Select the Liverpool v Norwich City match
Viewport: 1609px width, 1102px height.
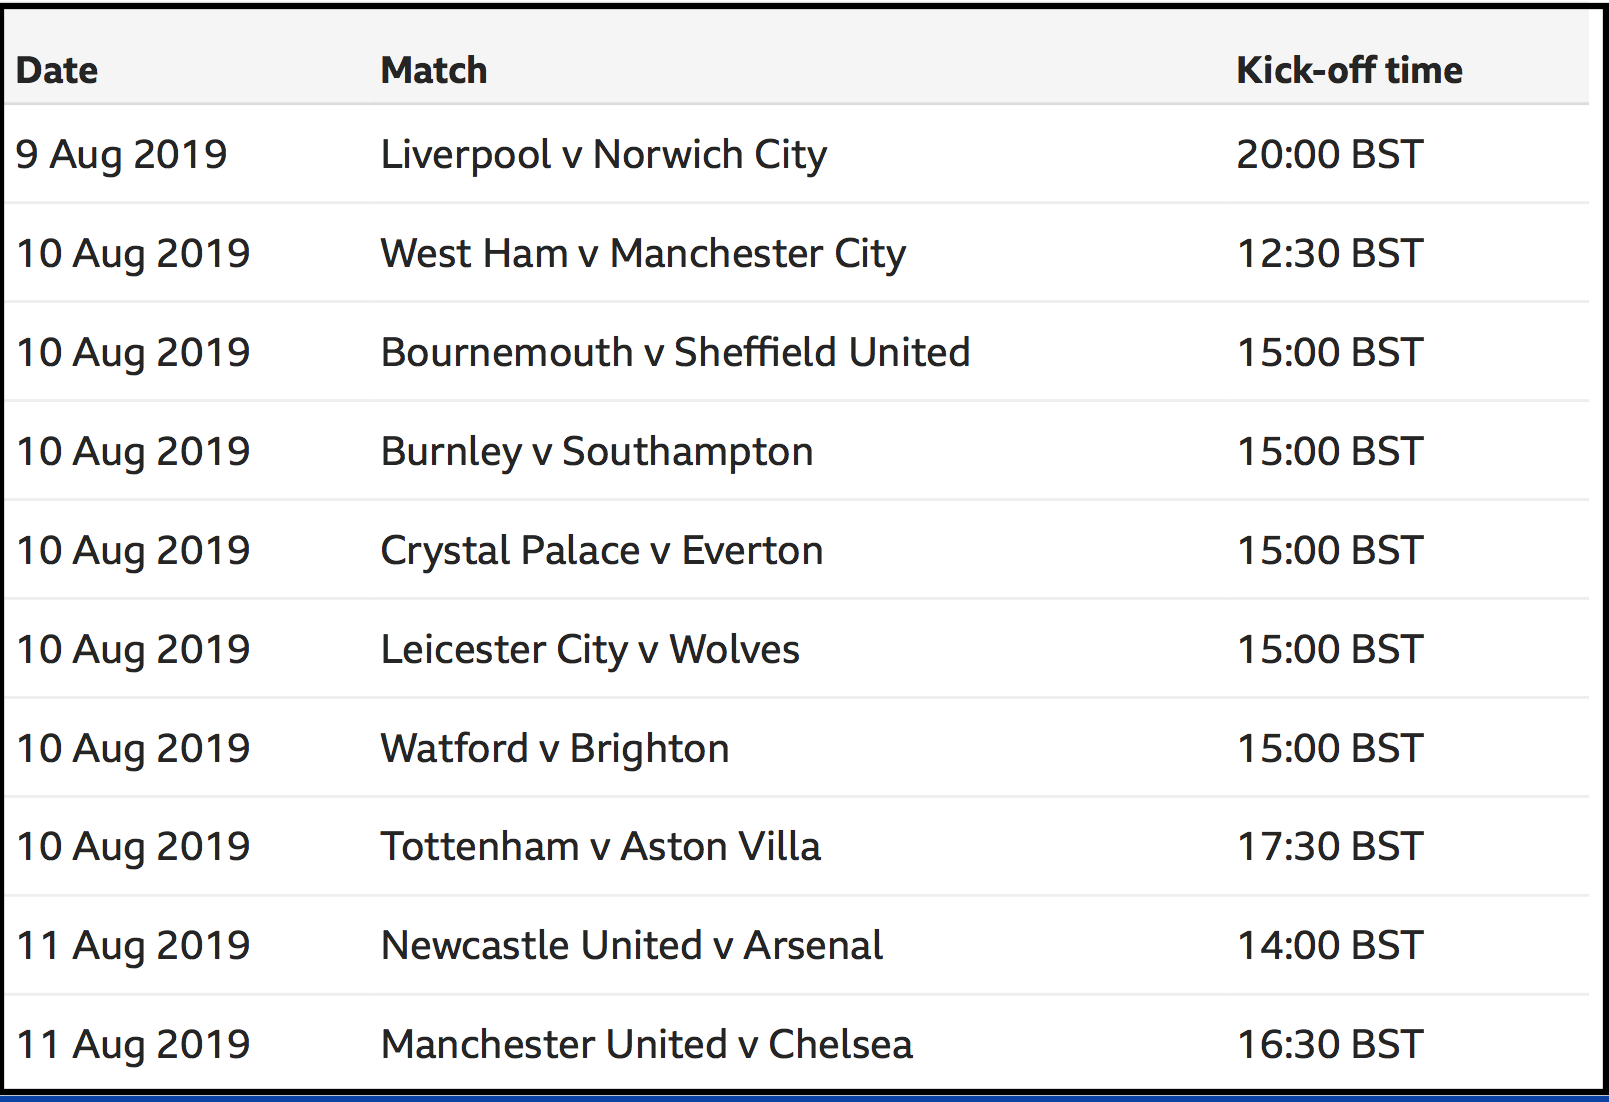click(604, 155)
